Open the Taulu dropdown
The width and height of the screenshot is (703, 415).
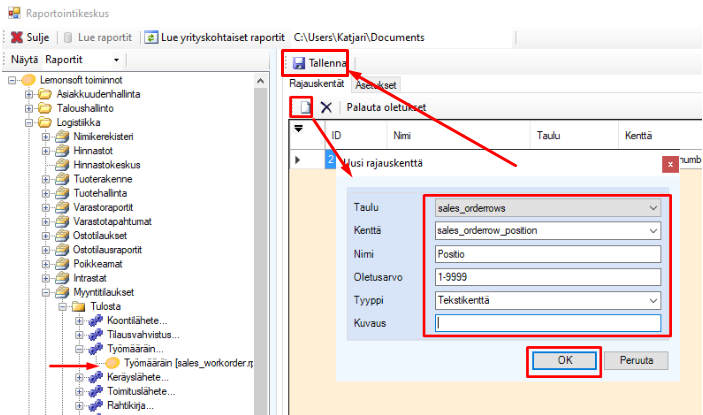[x=653, y=208]
